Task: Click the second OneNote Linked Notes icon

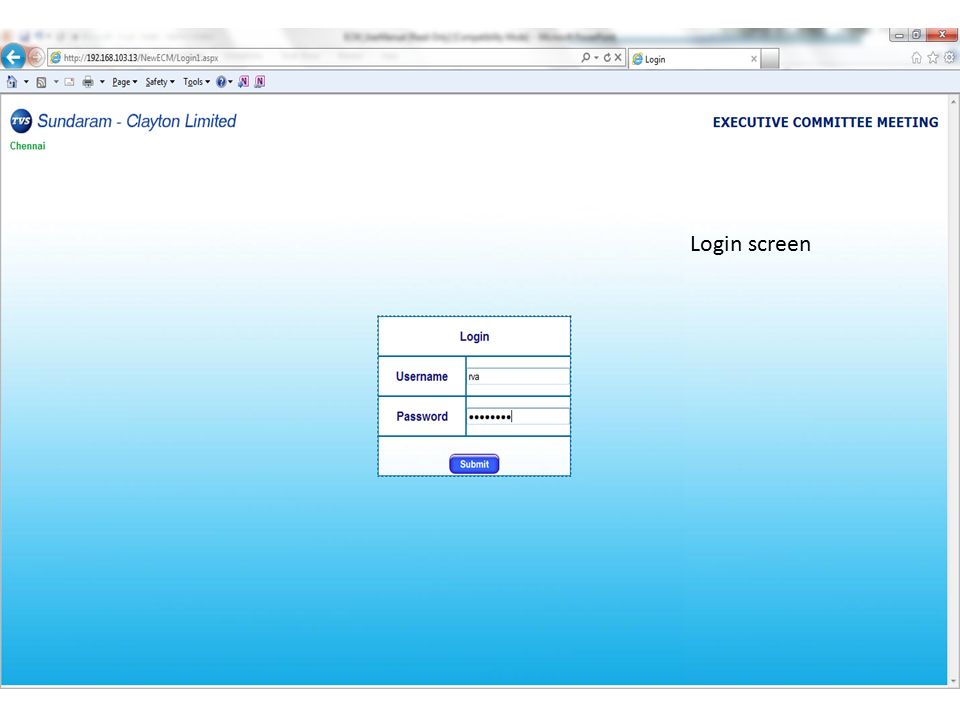Action: (260, 81)
